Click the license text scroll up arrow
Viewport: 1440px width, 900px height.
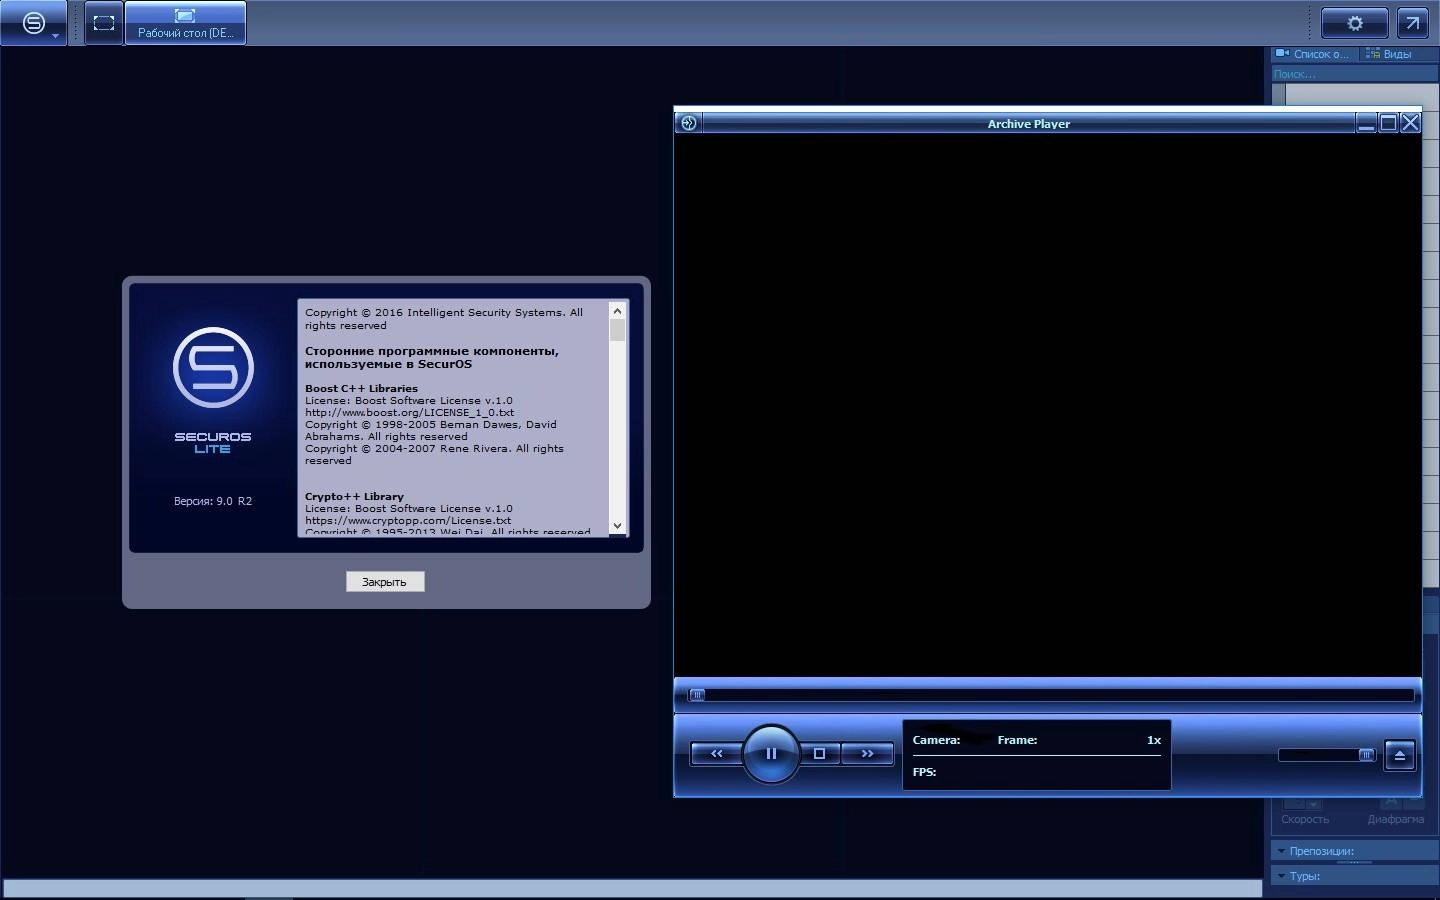[617, 311]
